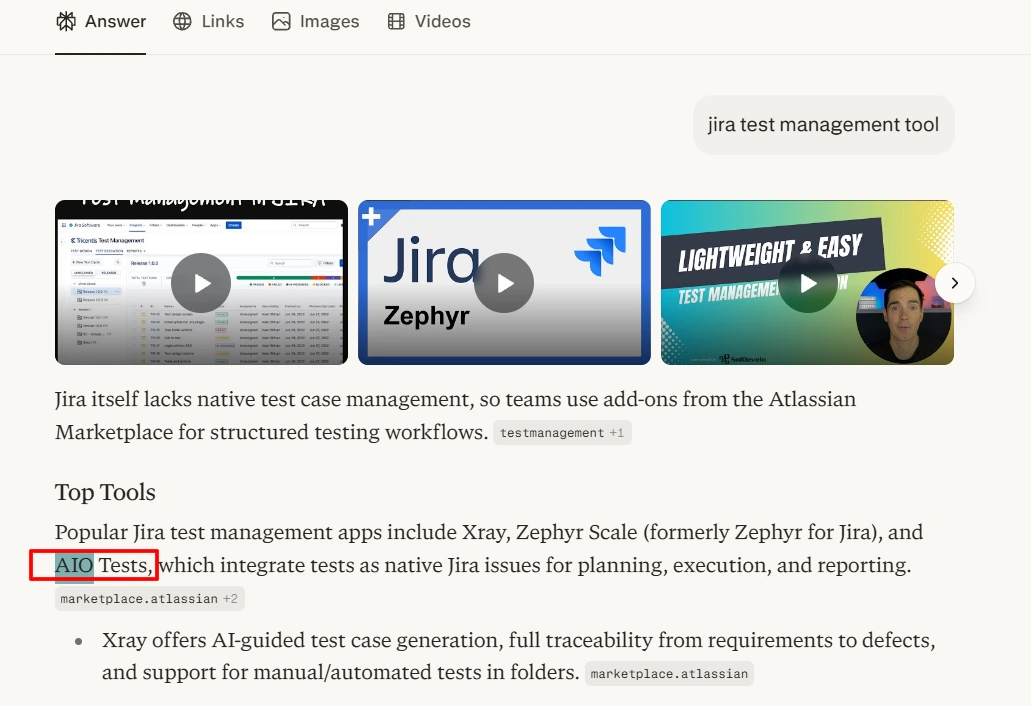Click the query bubble 'jira test management tool'
The image size is (1031, 706).
tap(823, 125)
